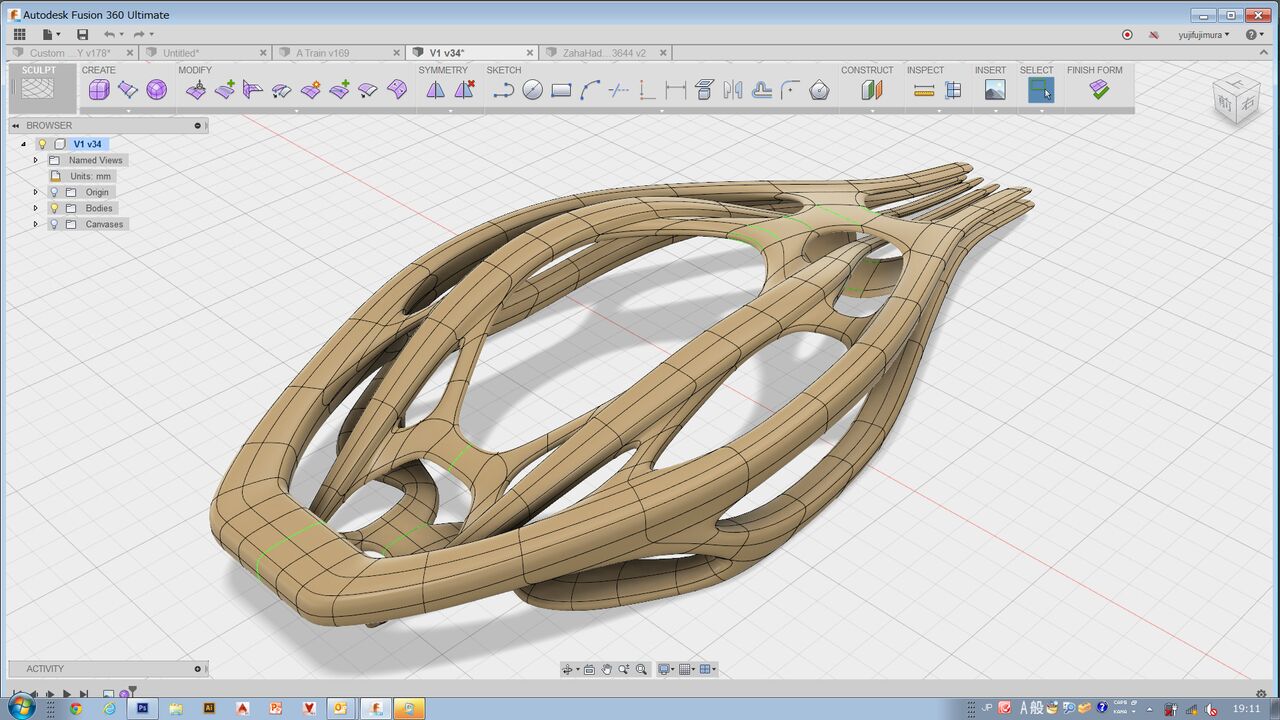Expand the INSPECT panel dropdown
Image resolution: width=1280 pixels, height=720 pixels.
pyautogui.click(x=938, y=110)
